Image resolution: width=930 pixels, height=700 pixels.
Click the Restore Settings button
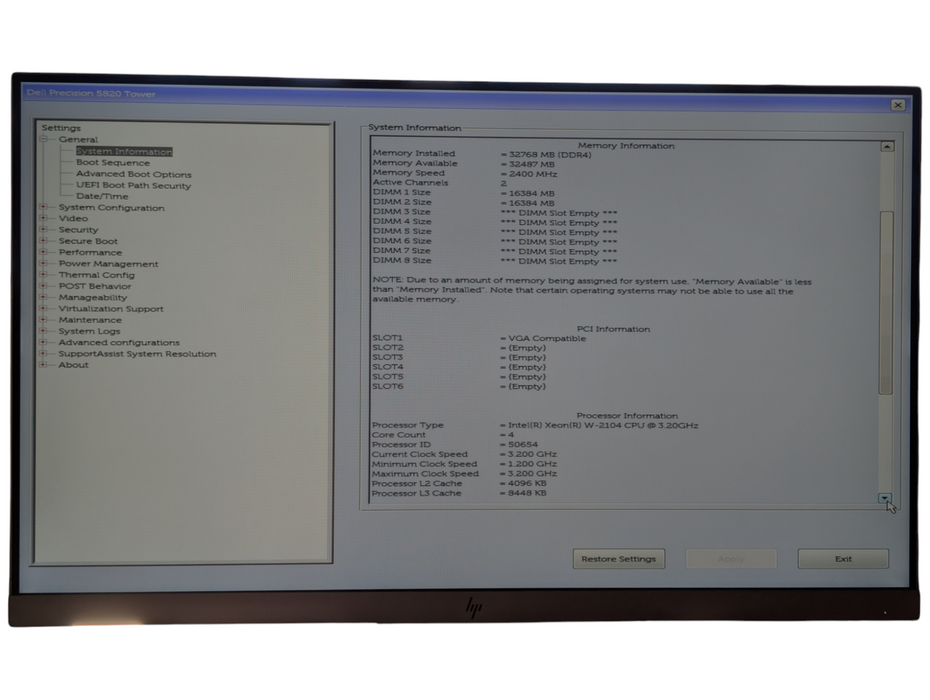click(619, 559)
